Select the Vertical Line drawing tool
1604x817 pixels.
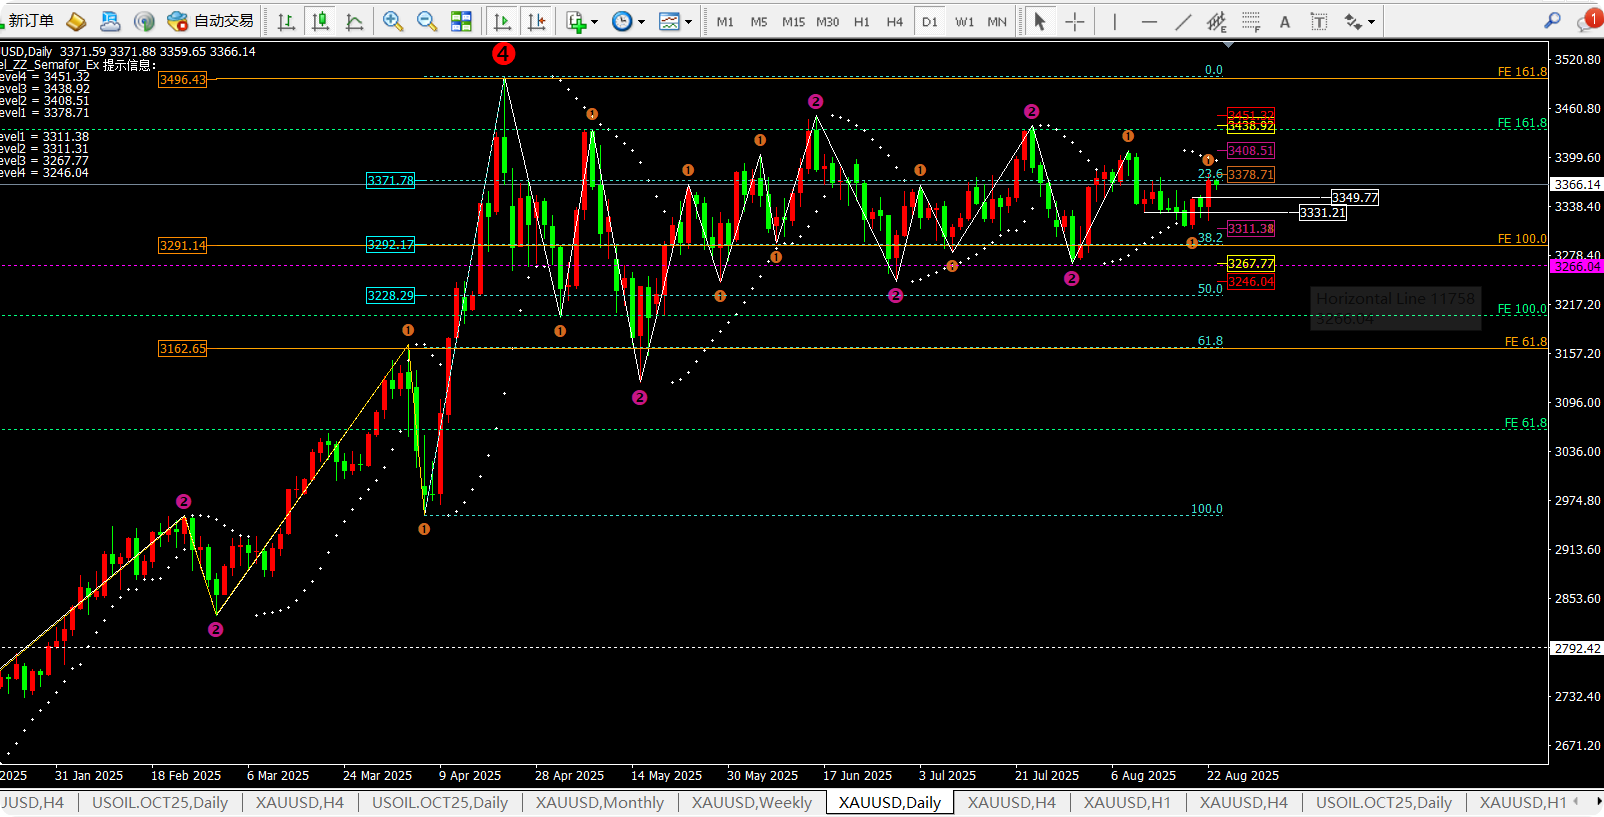click(1114, 21)
